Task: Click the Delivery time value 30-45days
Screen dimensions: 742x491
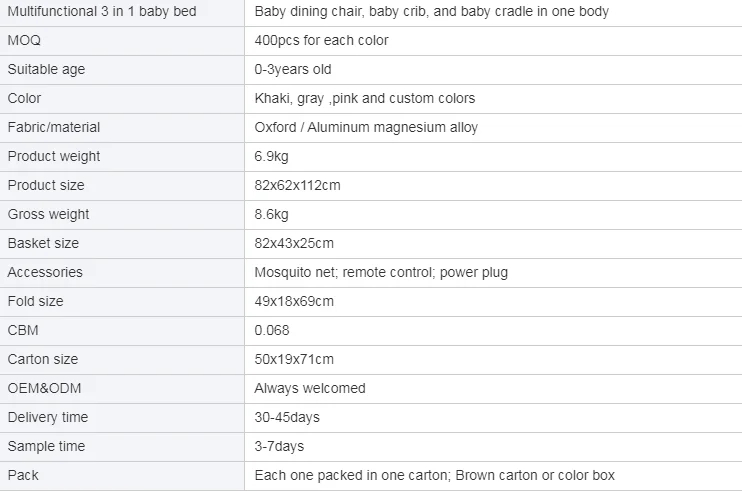Action: tap(287, 418)
